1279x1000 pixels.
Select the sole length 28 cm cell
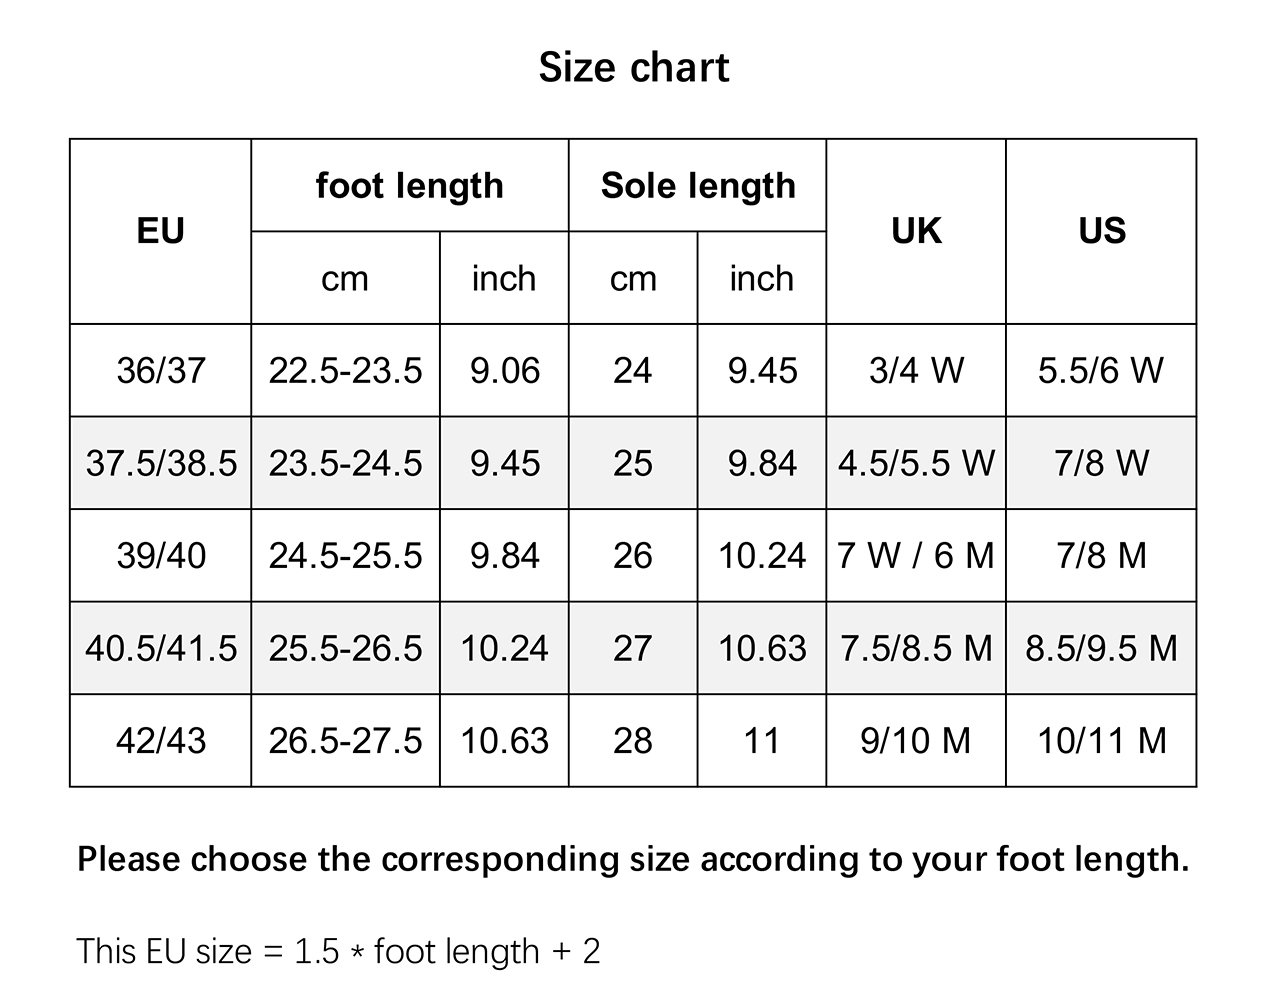click(x=633, y=741)
